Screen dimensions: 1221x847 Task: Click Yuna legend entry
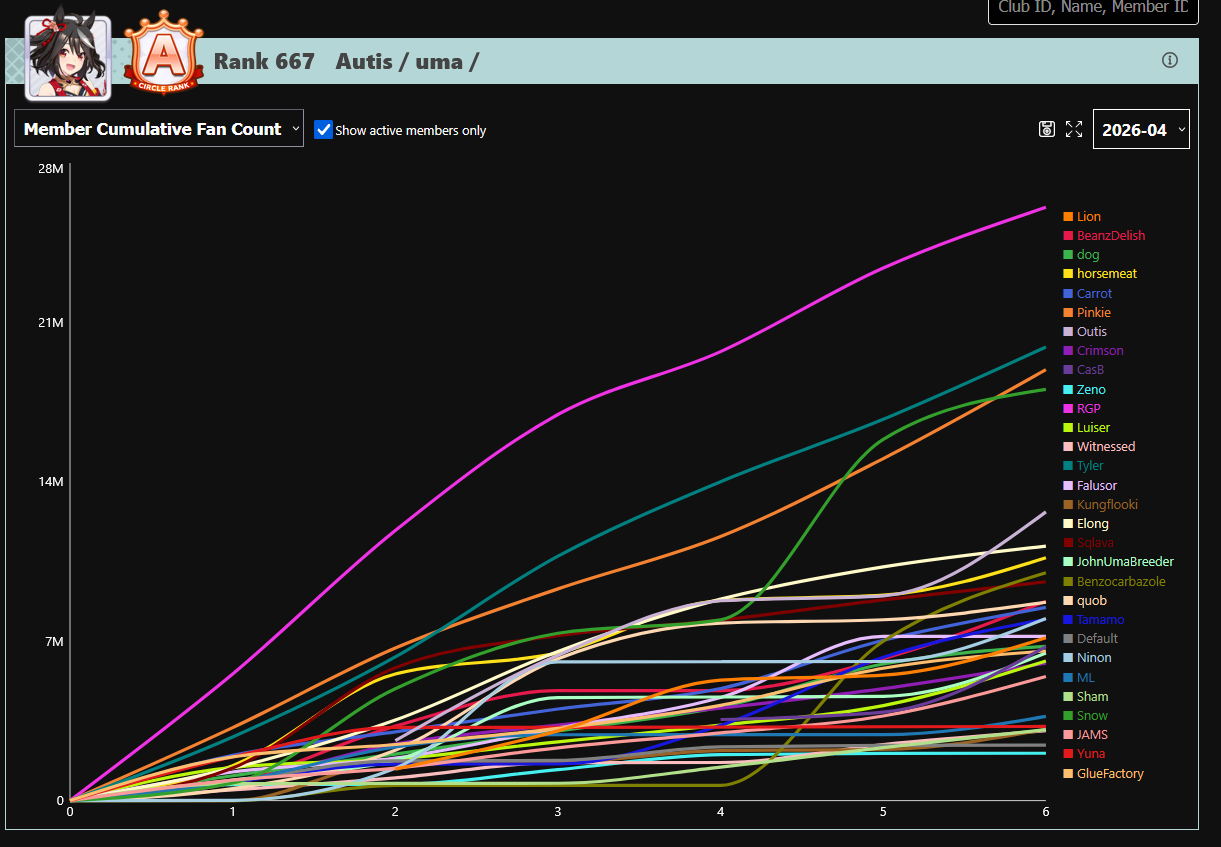pos(1084,754)
